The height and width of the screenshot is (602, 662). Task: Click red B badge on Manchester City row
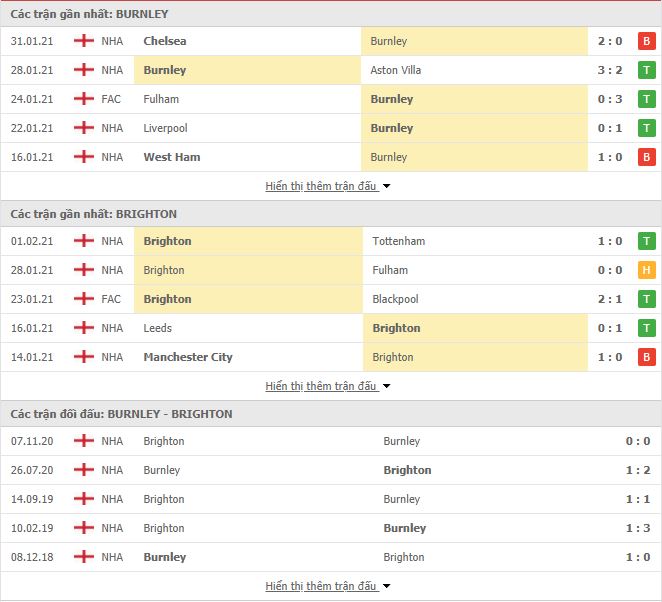coord(646,357)
